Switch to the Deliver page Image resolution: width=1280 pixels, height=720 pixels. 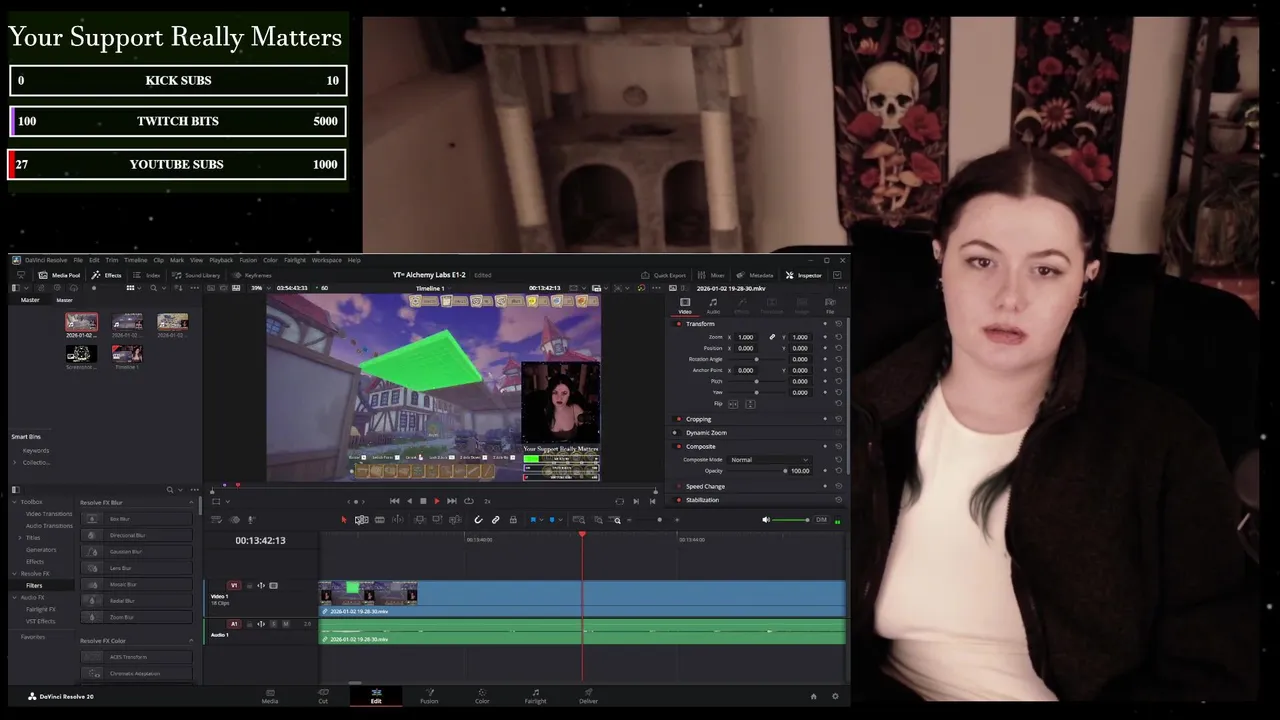588,695
